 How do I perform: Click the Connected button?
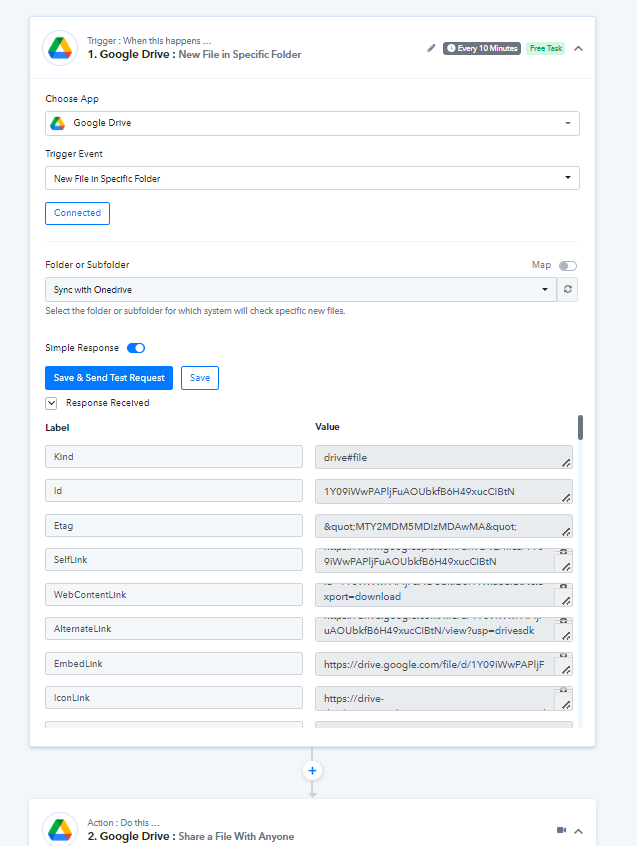[x=78, y=213]
